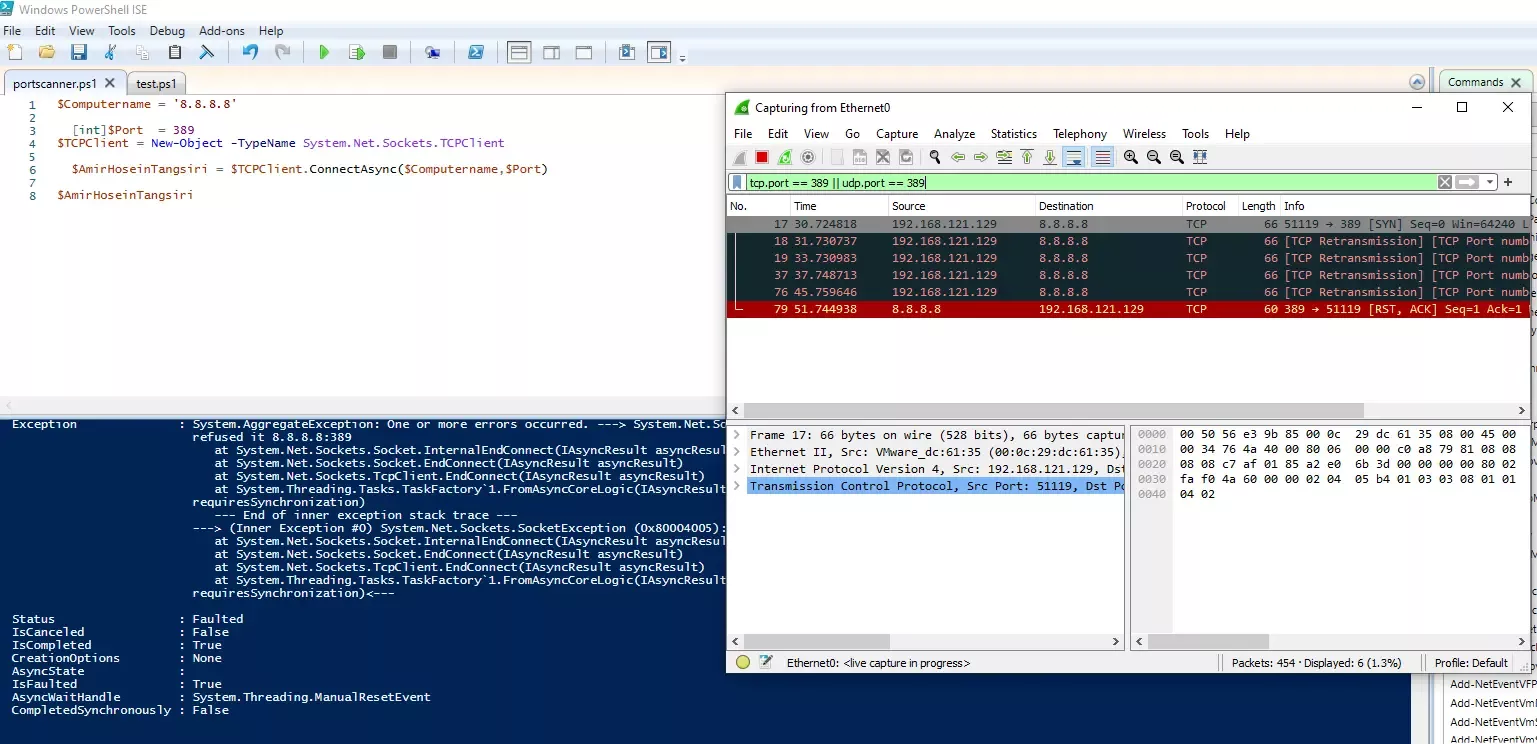The height and width of the screenshot is (744, 1537).
Task: Show the Command window icon
Action: click(x=627, y=52)
